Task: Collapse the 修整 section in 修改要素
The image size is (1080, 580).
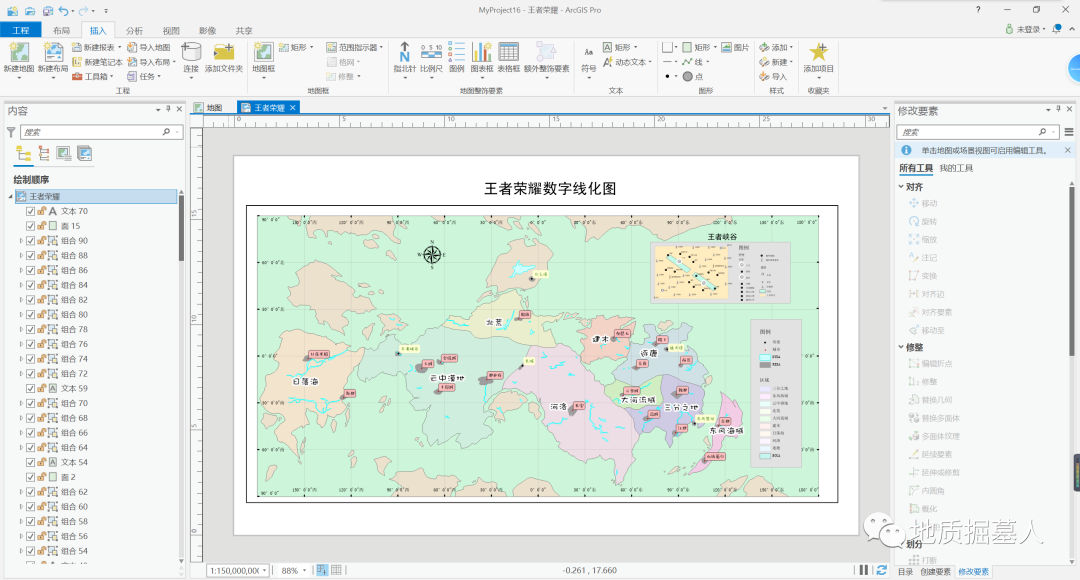Action: click(901, 347)
